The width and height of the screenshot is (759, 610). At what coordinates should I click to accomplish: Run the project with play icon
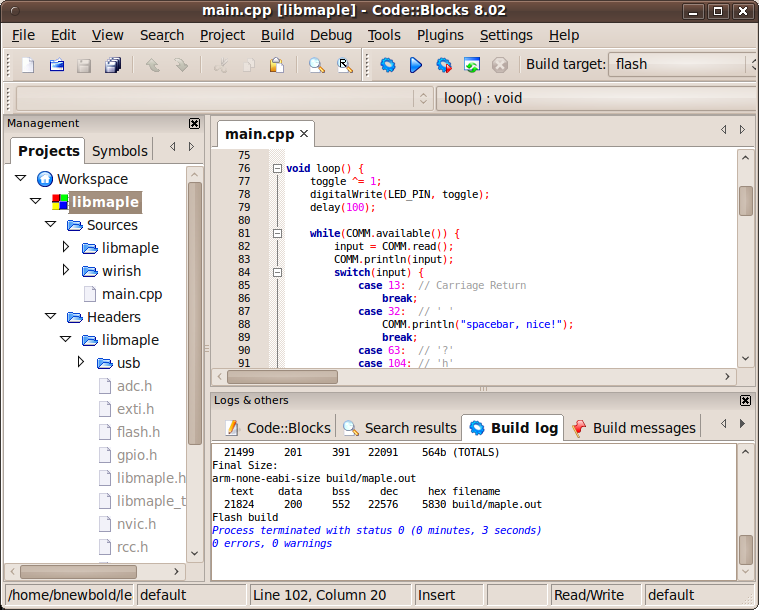coord(416,65)
